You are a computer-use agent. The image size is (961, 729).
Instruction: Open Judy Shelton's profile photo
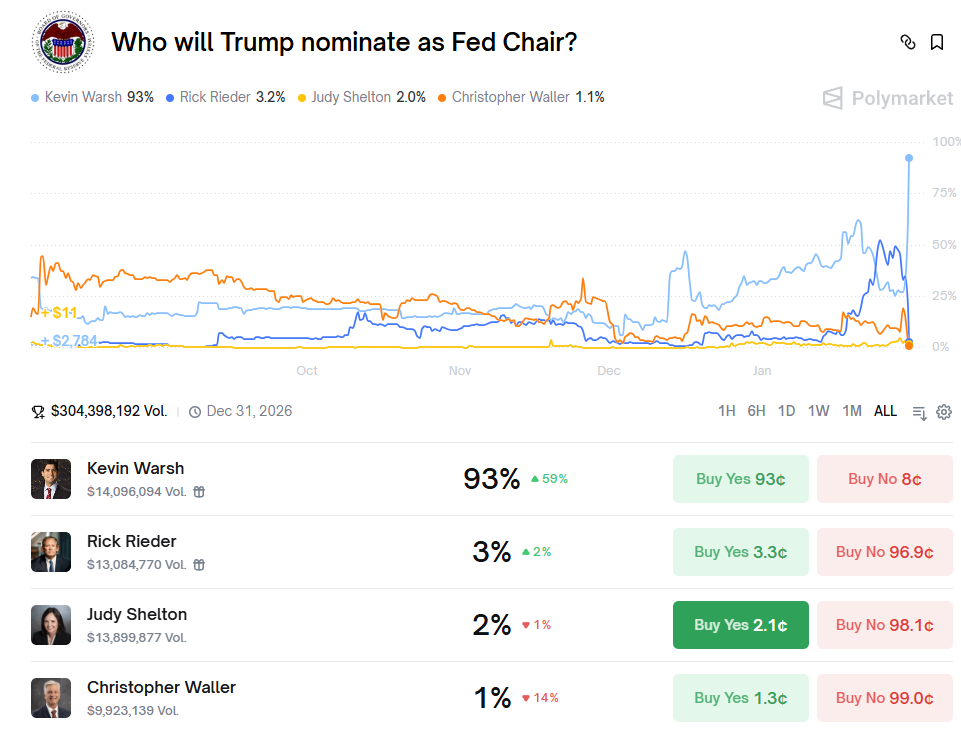pos(51,625)
